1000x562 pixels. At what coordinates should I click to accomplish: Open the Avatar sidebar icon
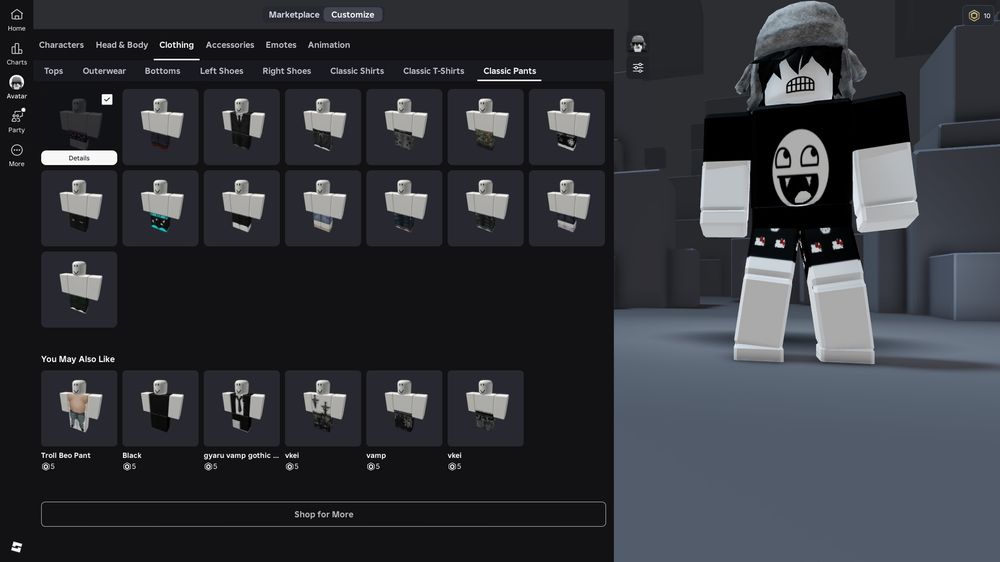point(17,87)
